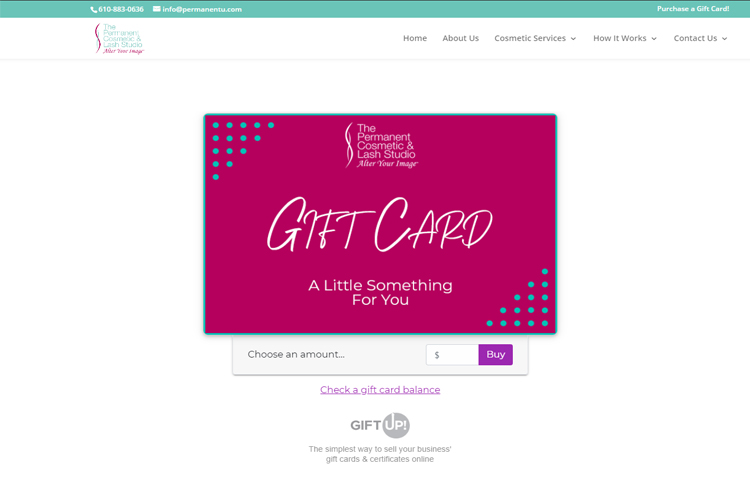Open the Cosmetic Services menu
This screenshot has width=750, height=500.
pyautogui.click(x=530, y=38)
